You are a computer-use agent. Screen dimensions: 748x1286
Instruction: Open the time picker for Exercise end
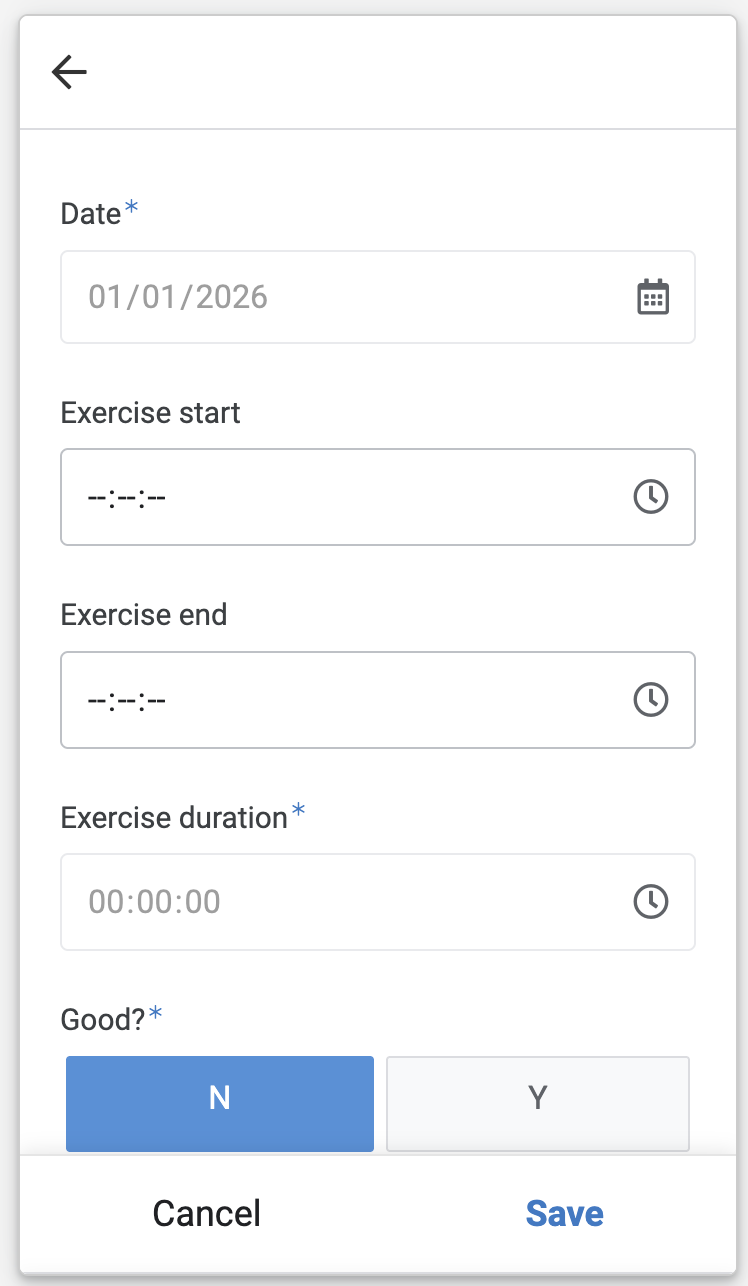[651, 699]
